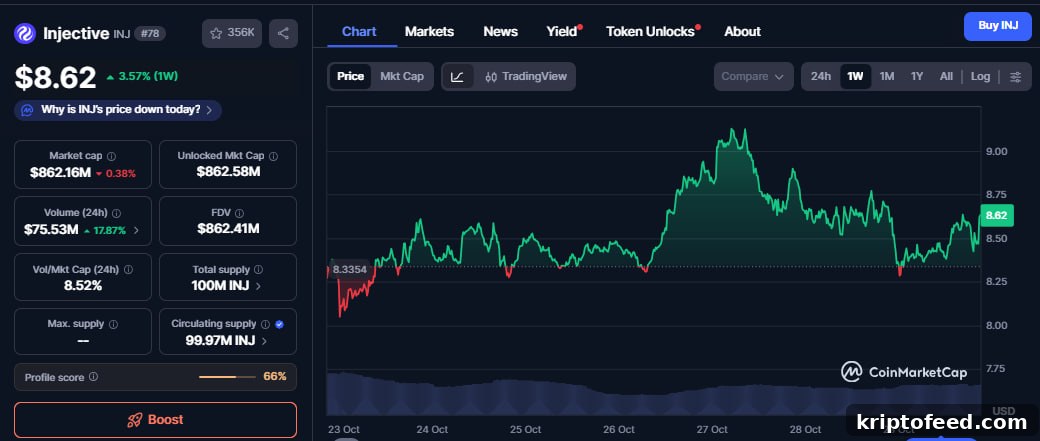
Task: Open the Yield tab
Action: coord(562,31)
